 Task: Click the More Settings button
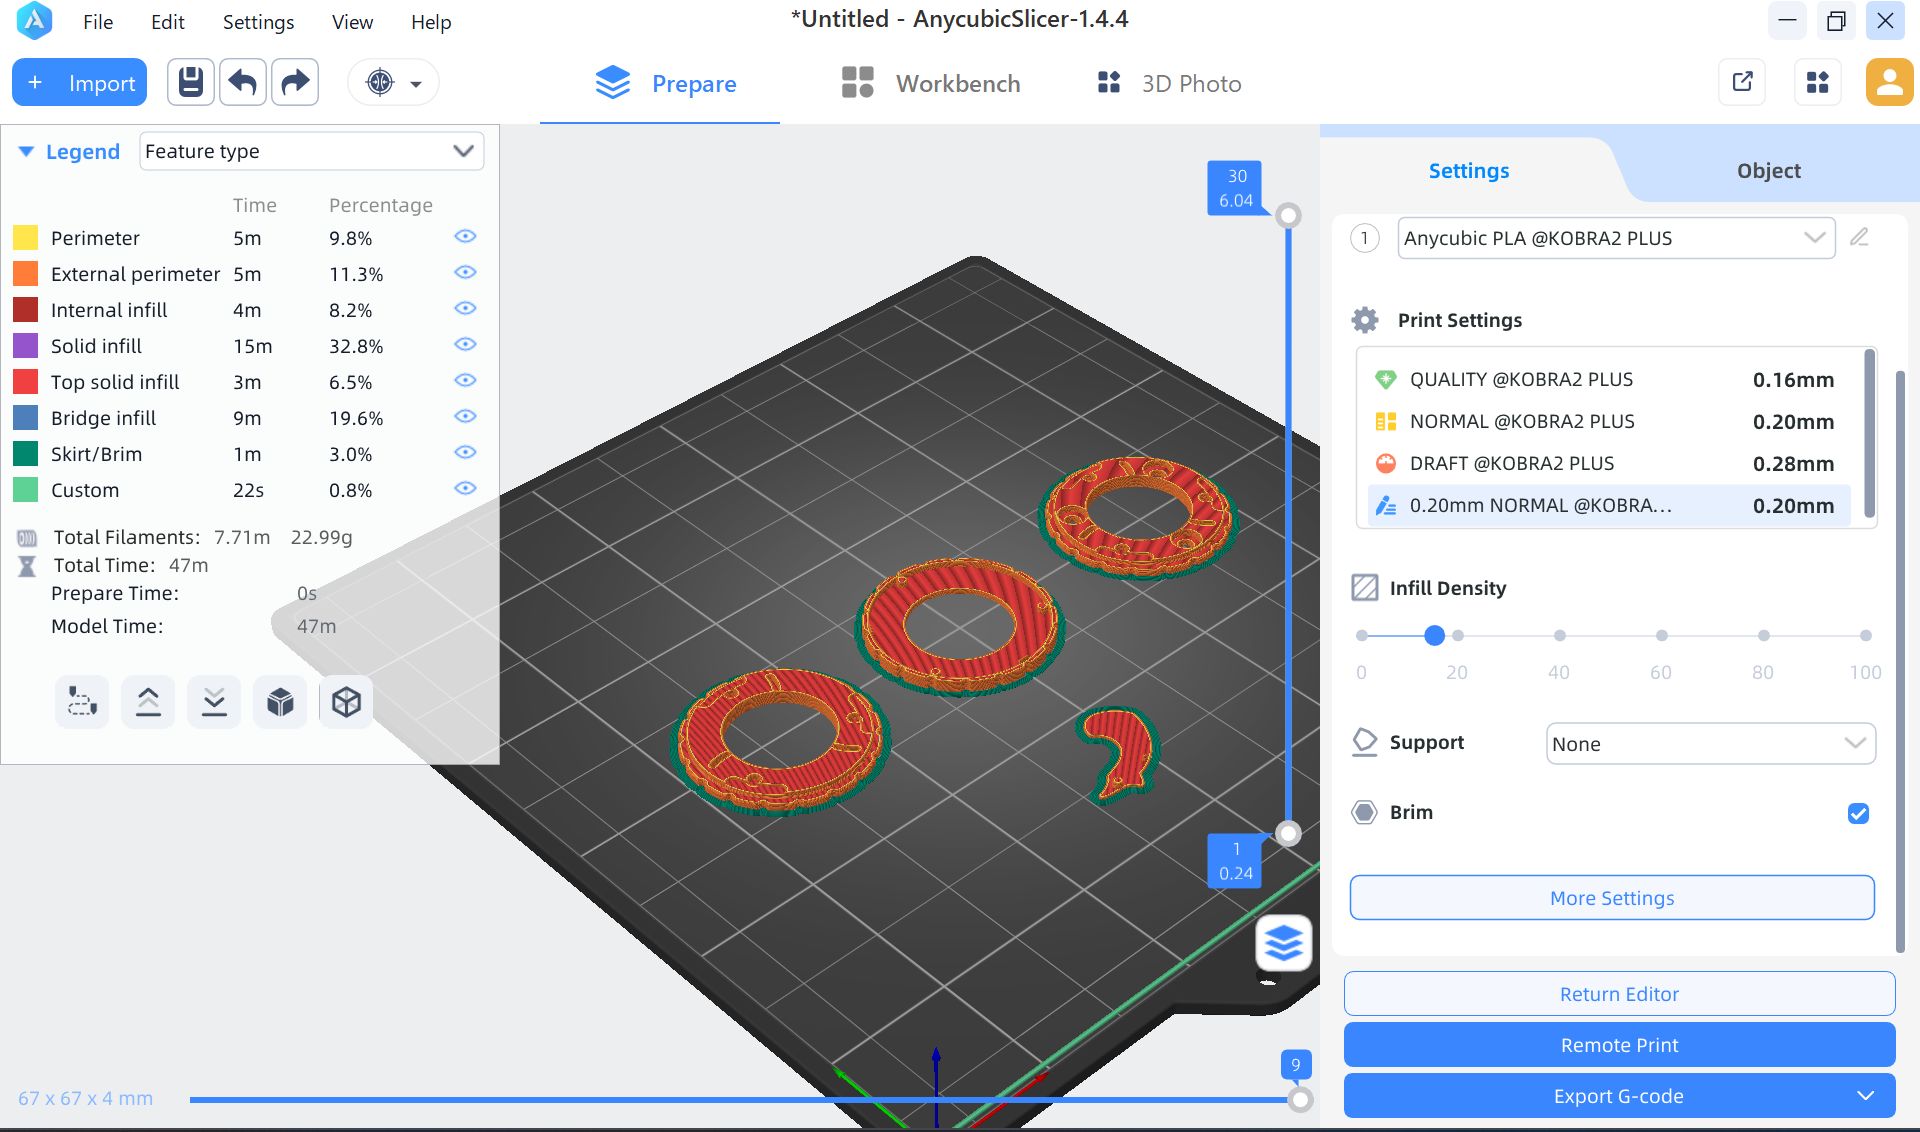pos(1612,898)
